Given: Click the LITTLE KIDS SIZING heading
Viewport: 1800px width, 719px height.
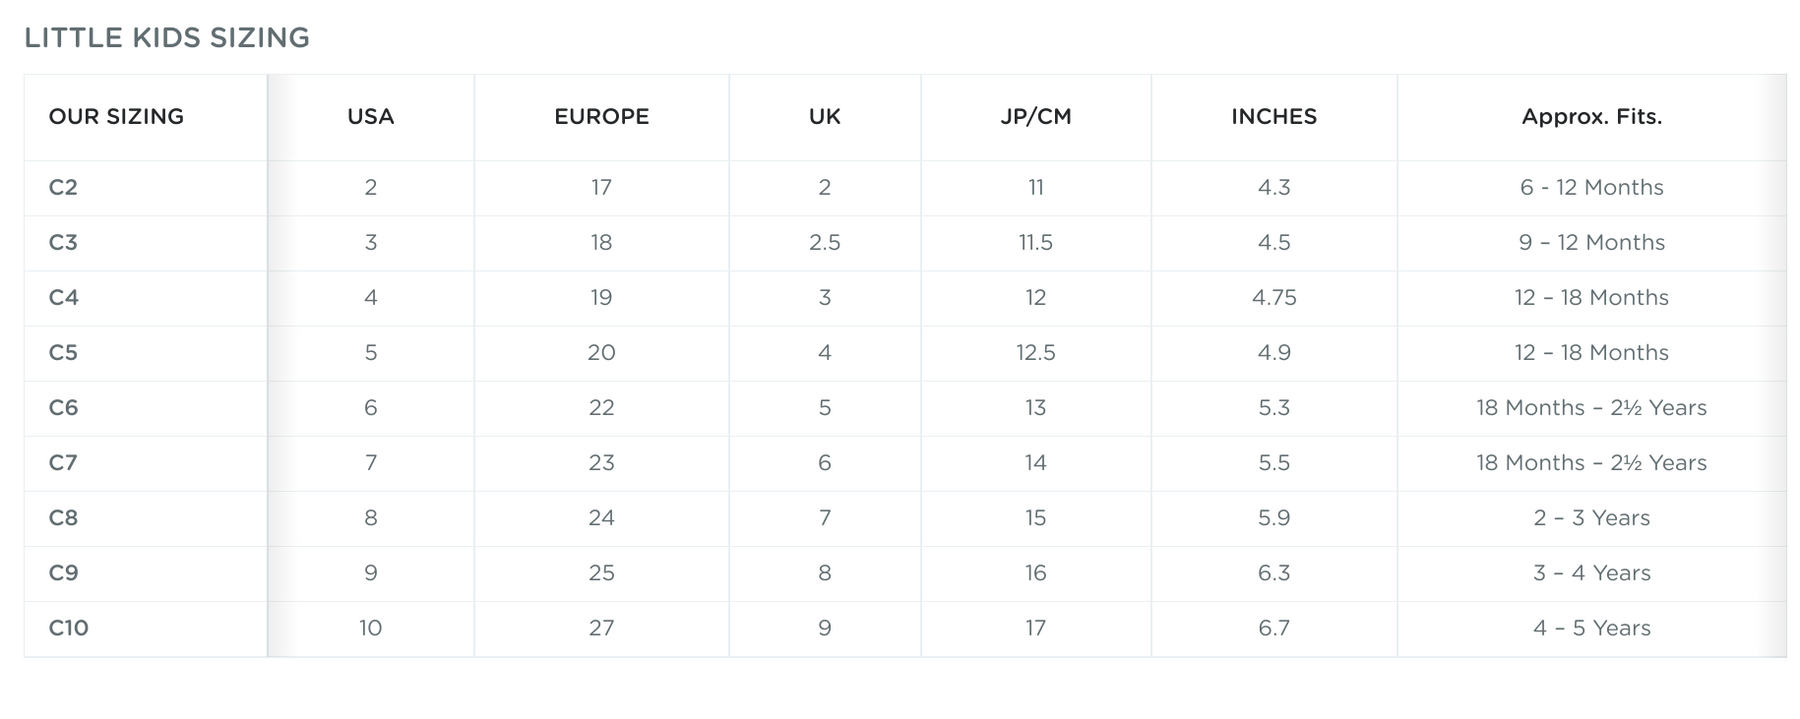Looking at the screenshot, I should pos(167,38).
